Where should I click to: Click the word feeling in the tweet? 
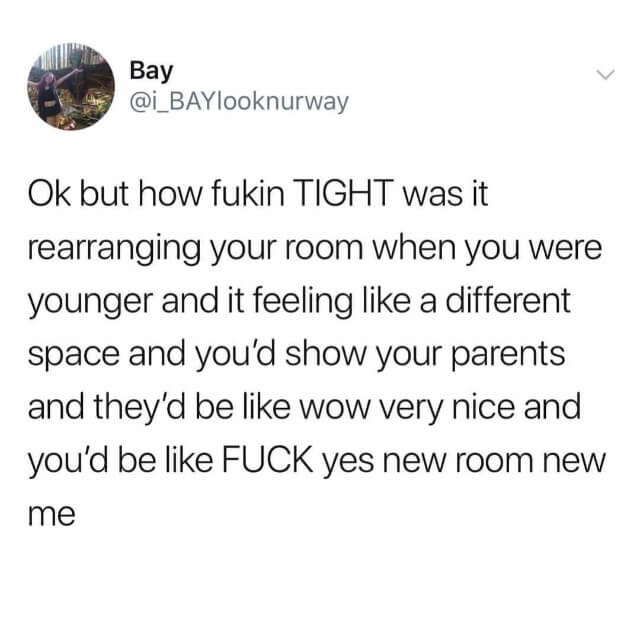(302, 303)
